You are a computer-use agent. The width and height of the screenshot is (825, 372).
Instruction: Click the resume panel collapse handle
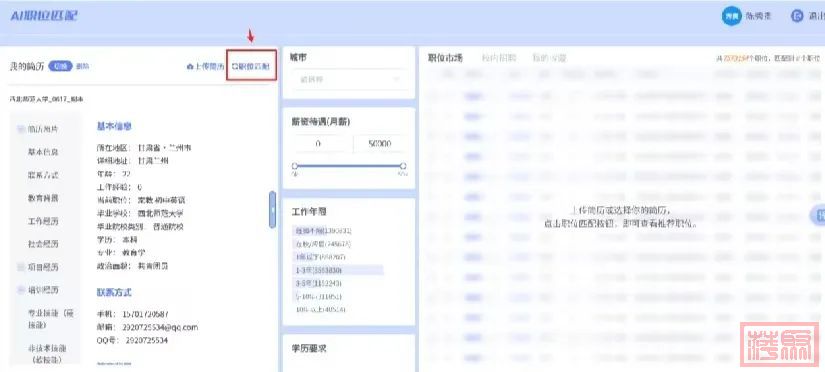tap(272, 209)
